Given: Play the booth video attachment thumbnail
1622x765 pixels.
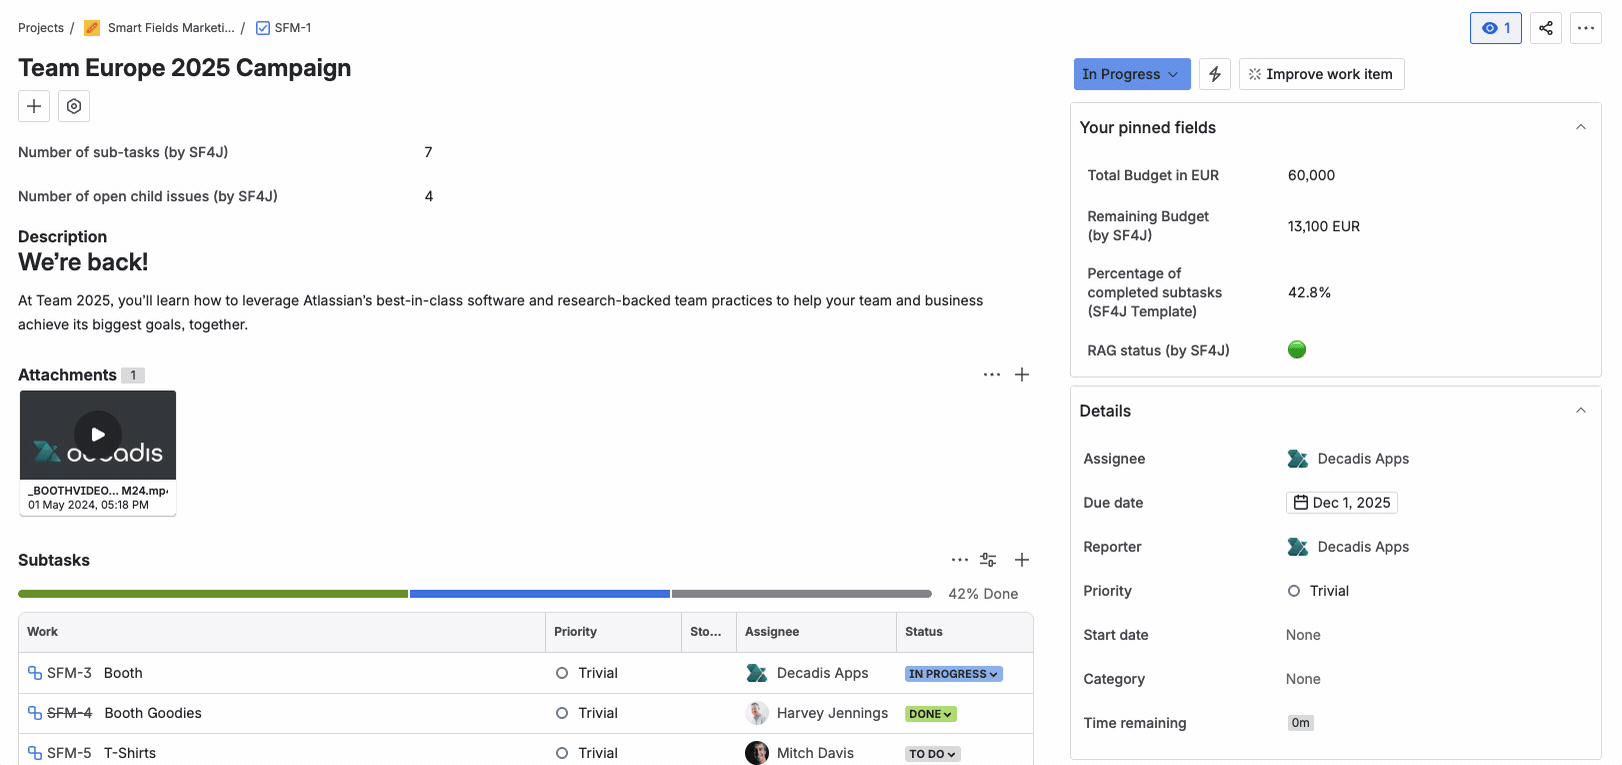Looking at the screenshot, I should (98, 434).
